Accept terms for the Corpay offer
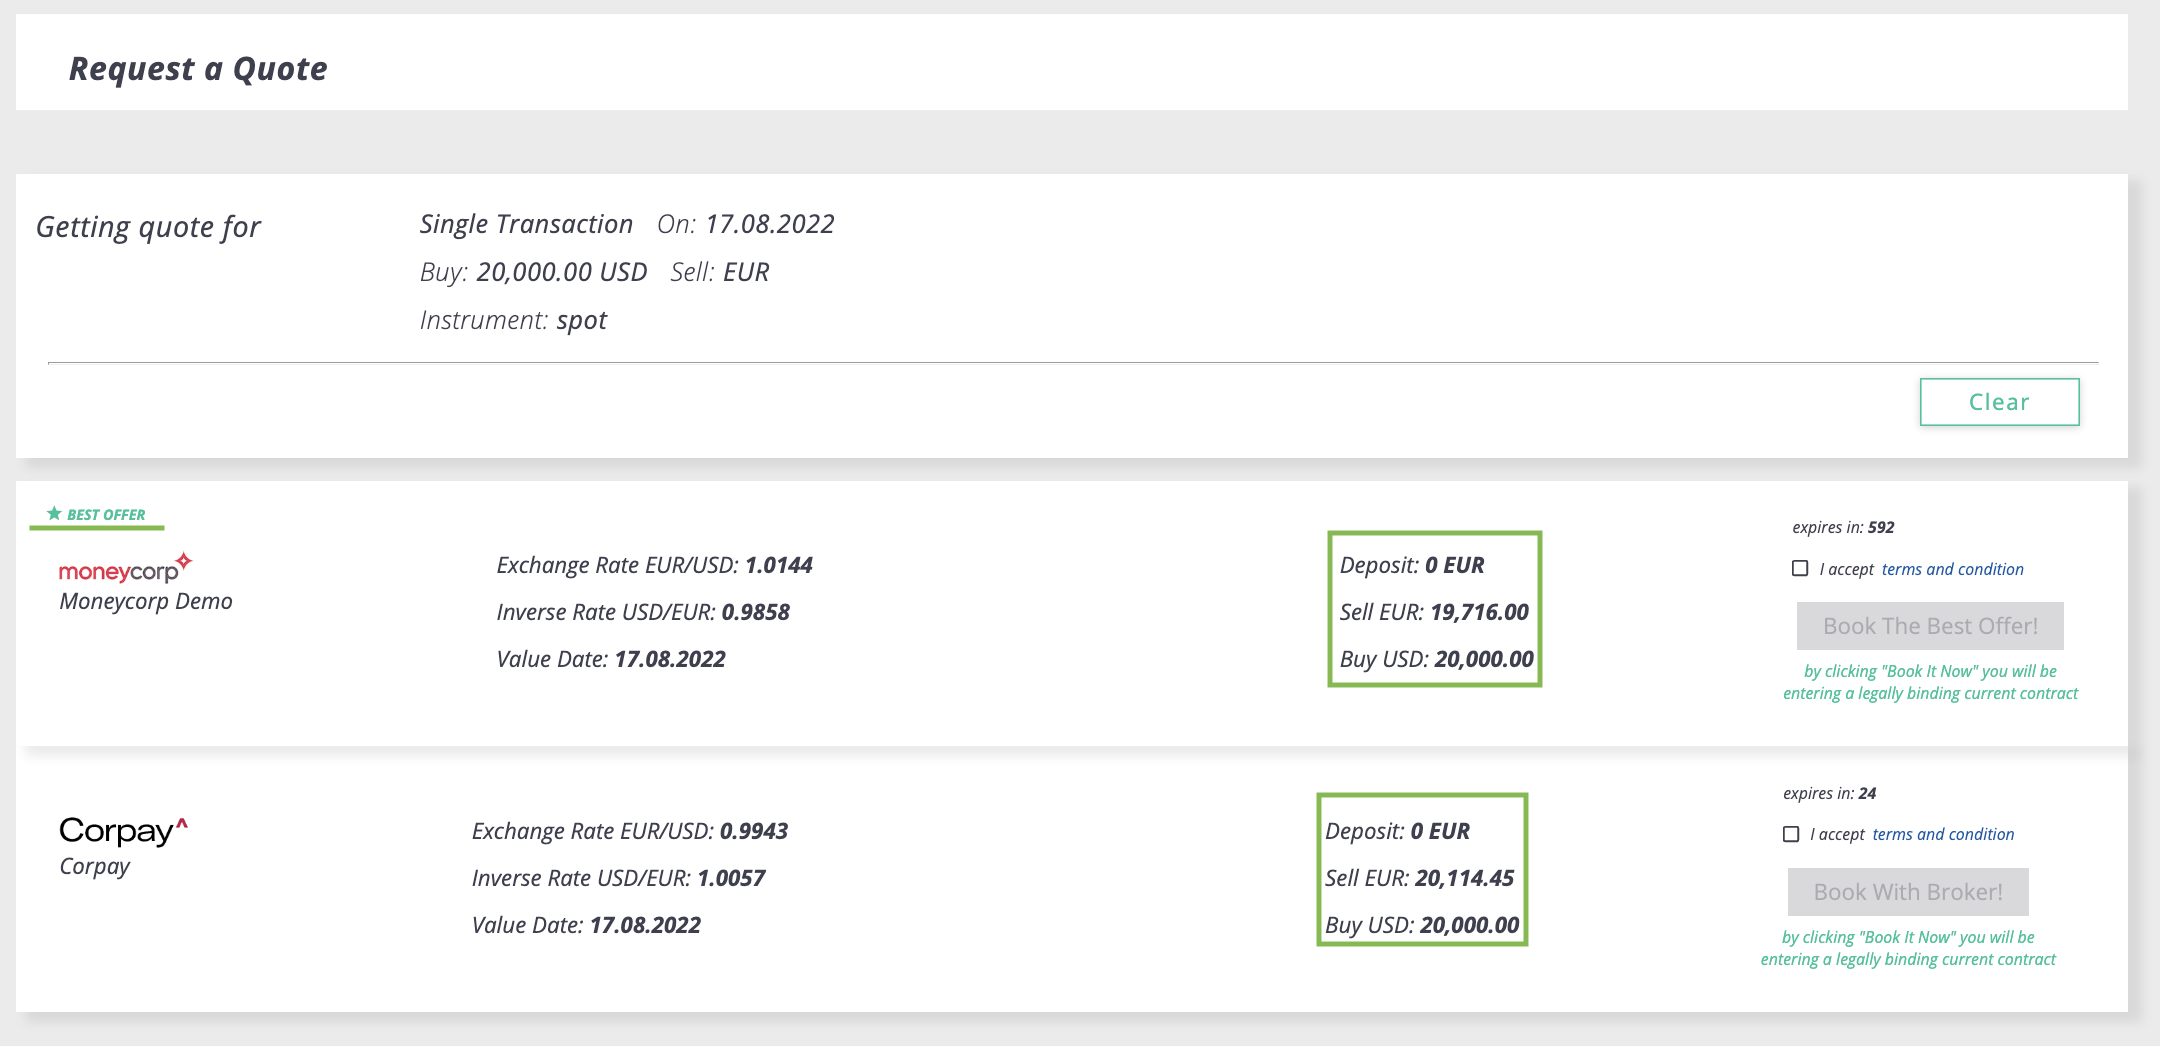2160x1046 pixels. point(1791,834)
